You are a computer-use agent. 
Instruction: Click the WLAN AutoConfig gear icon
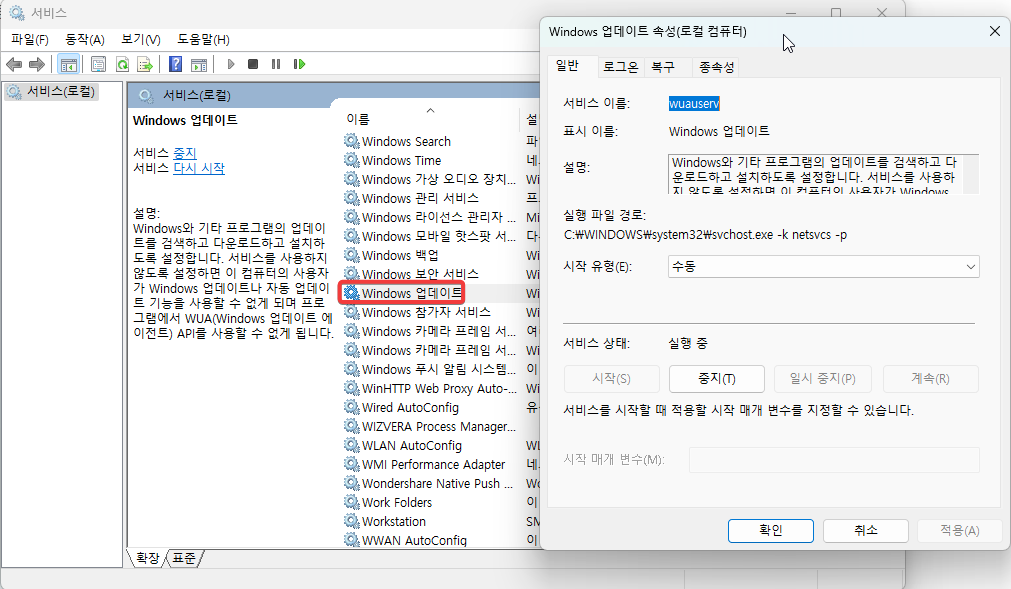click(351, 445)
